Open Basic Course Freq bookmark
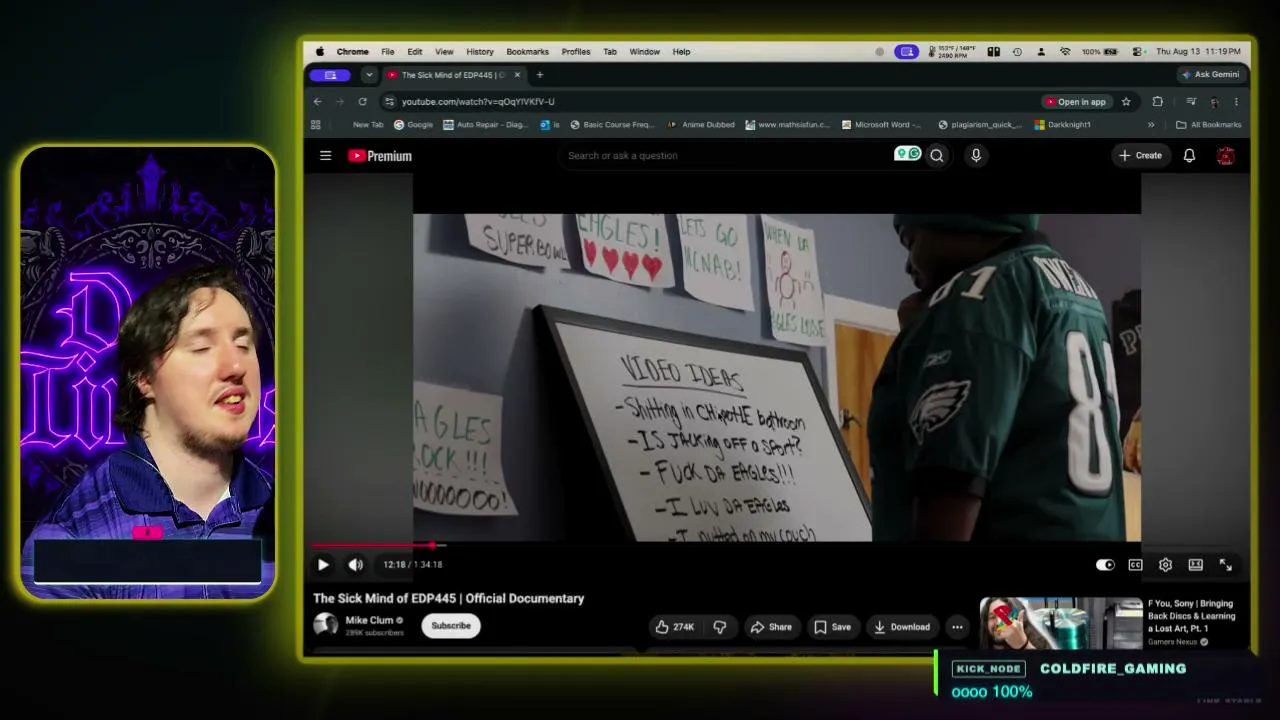This screenshot has height=720, width=1280. pos(611,125)
